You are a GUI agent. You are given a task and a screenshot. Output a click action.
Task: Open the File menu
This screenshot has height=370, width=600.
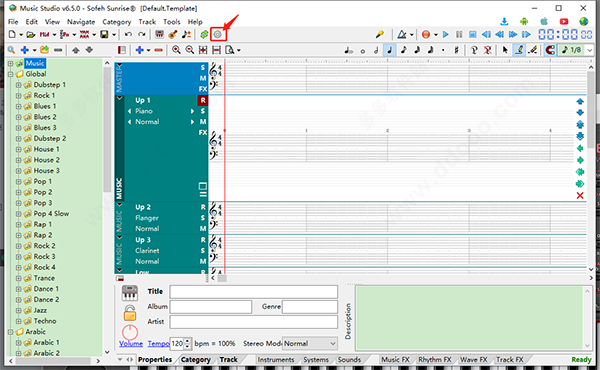tap(13, 22)
